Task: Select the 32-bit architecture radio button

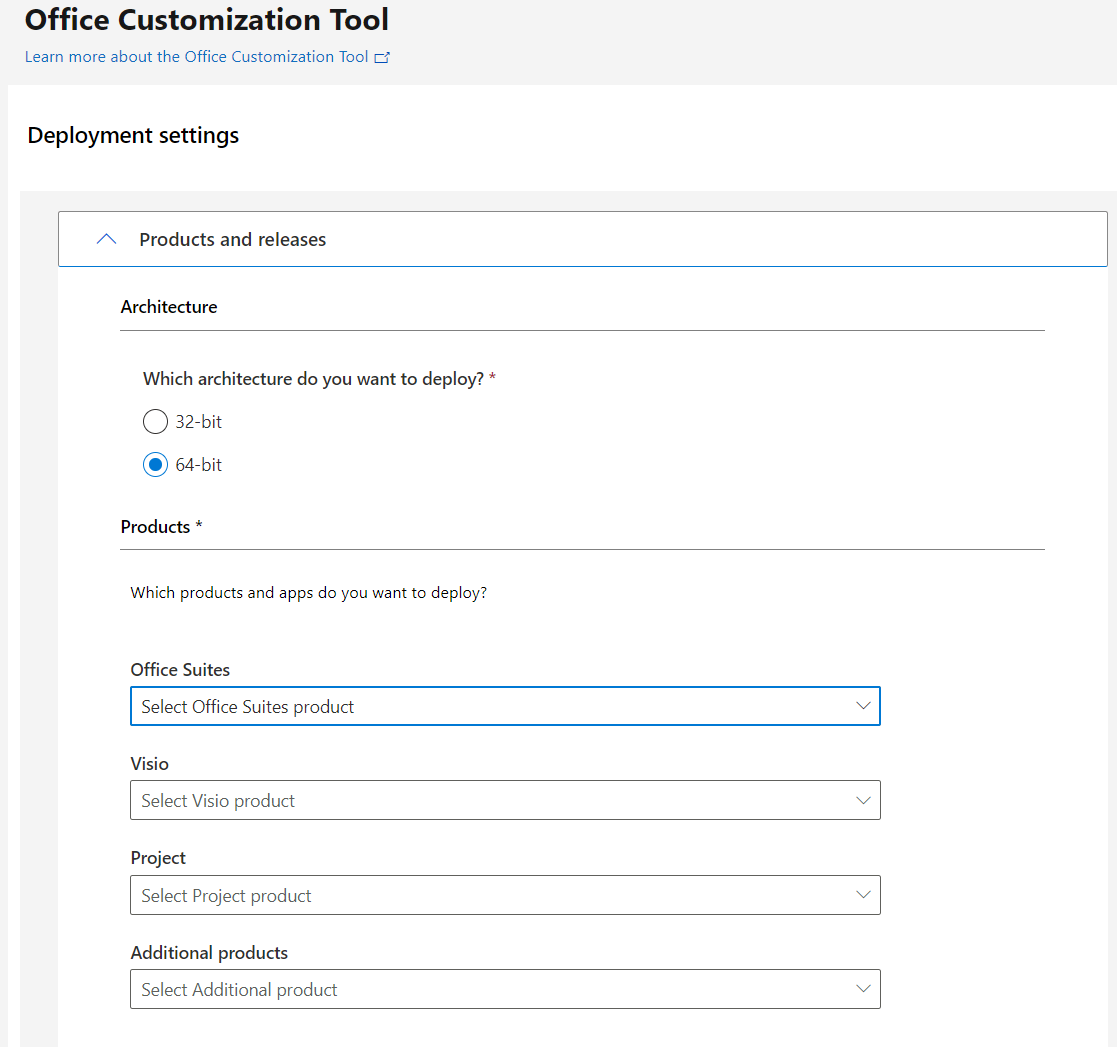Action: 155,421
